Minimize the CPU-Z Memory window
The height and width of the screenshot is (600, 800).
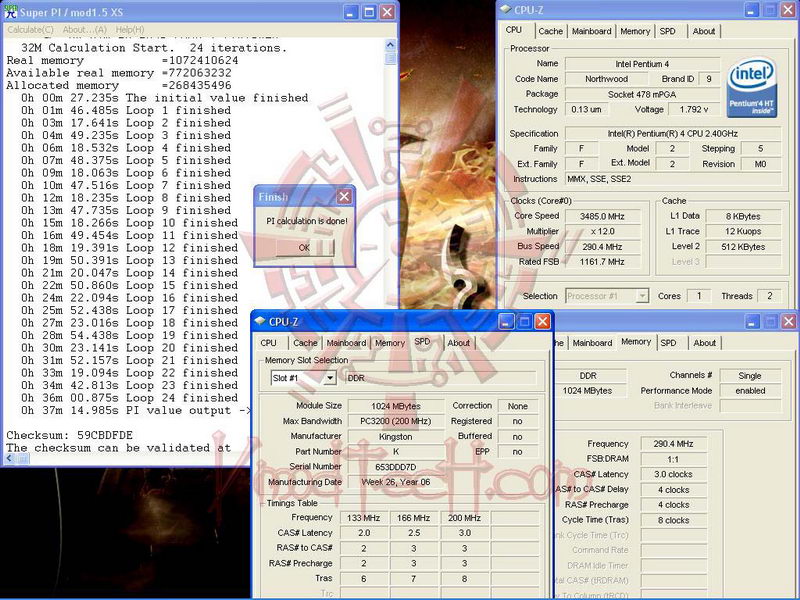pos(752,321)
